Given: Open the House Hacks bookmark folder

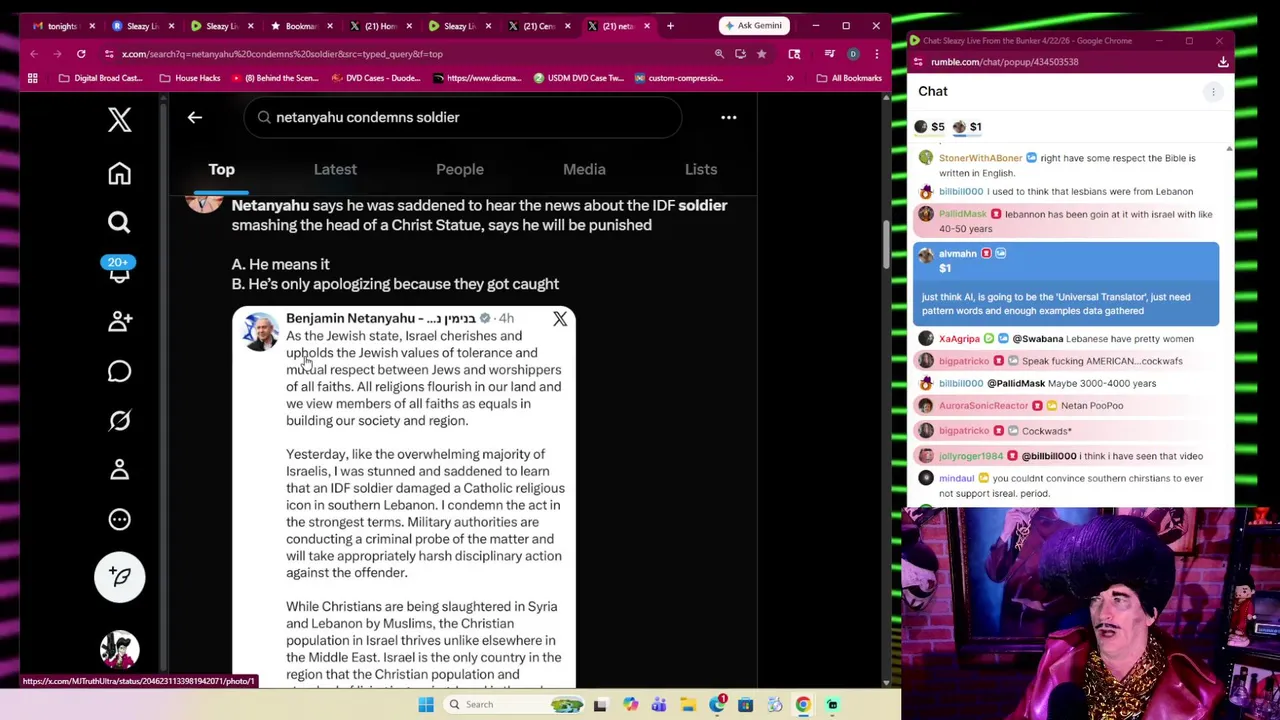Looking at the screenshot, I should (x=189, y=78).
